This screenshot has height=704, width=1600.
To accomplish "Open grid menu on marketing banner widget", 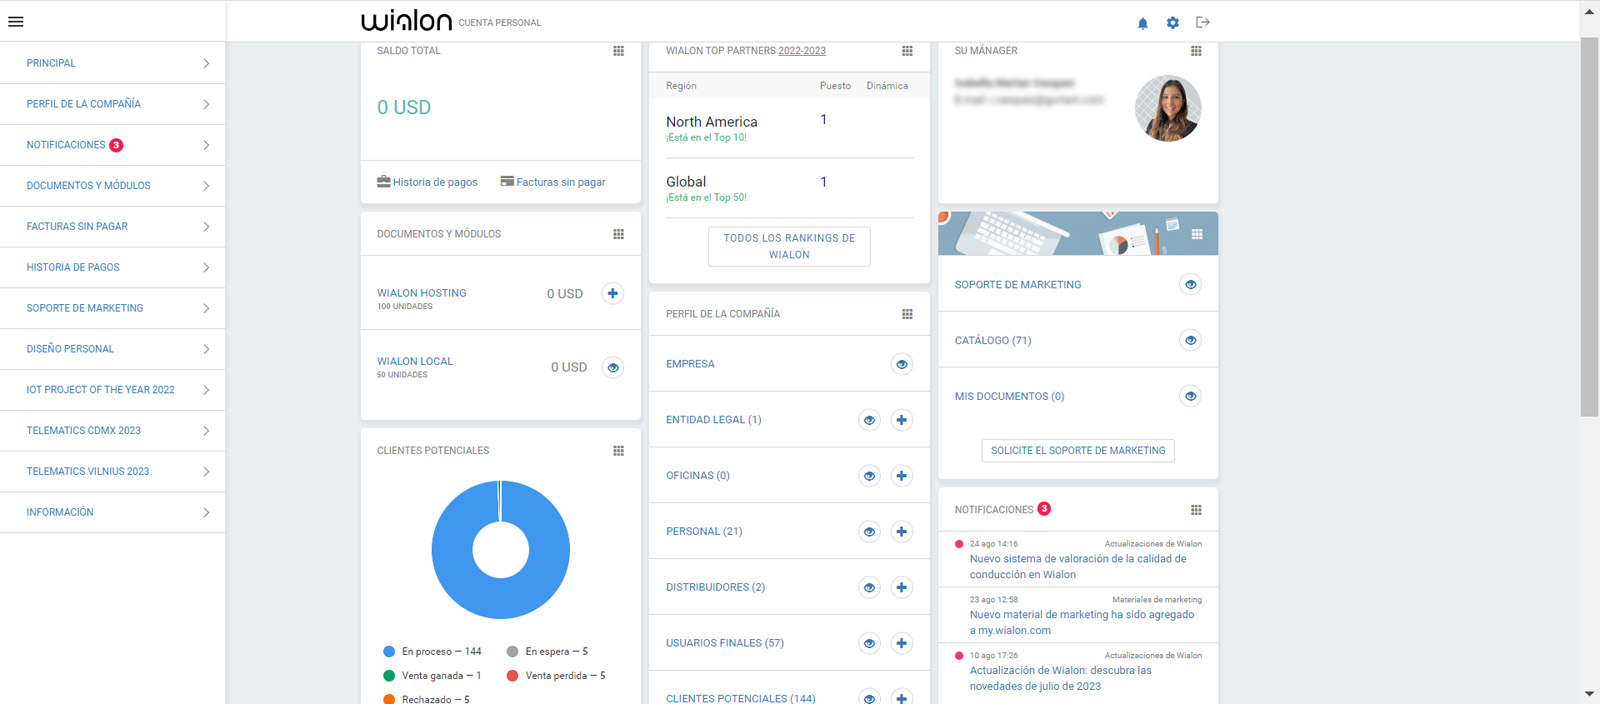I will tap(1196, 234).
